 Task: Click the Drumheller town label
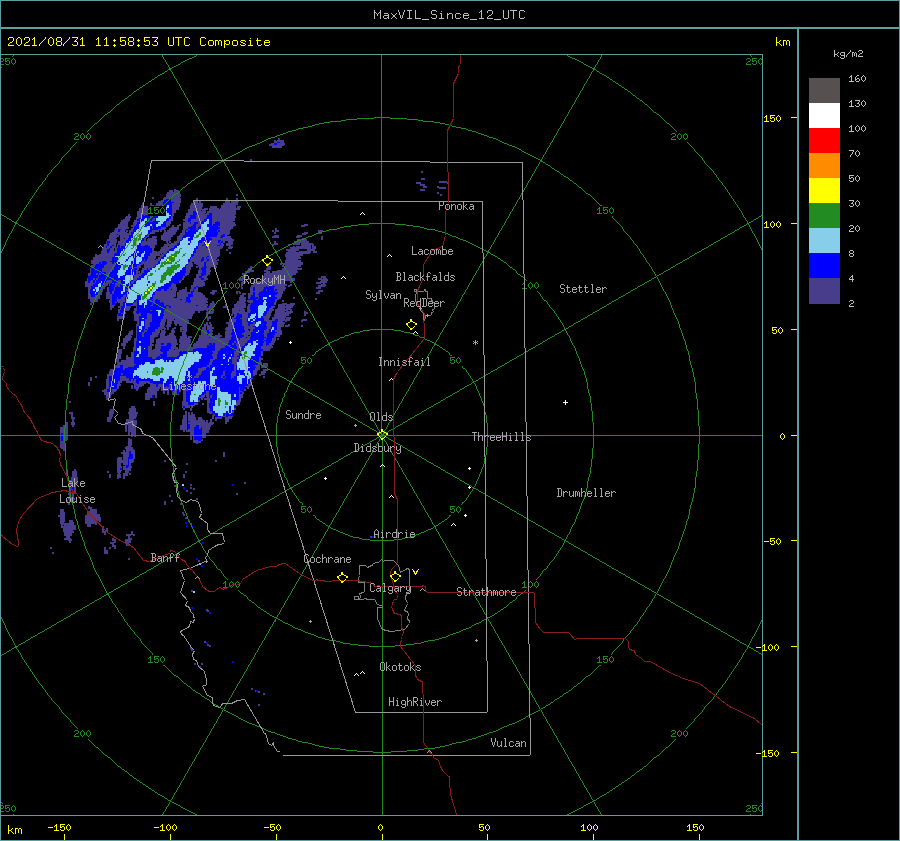pos(586,493)
